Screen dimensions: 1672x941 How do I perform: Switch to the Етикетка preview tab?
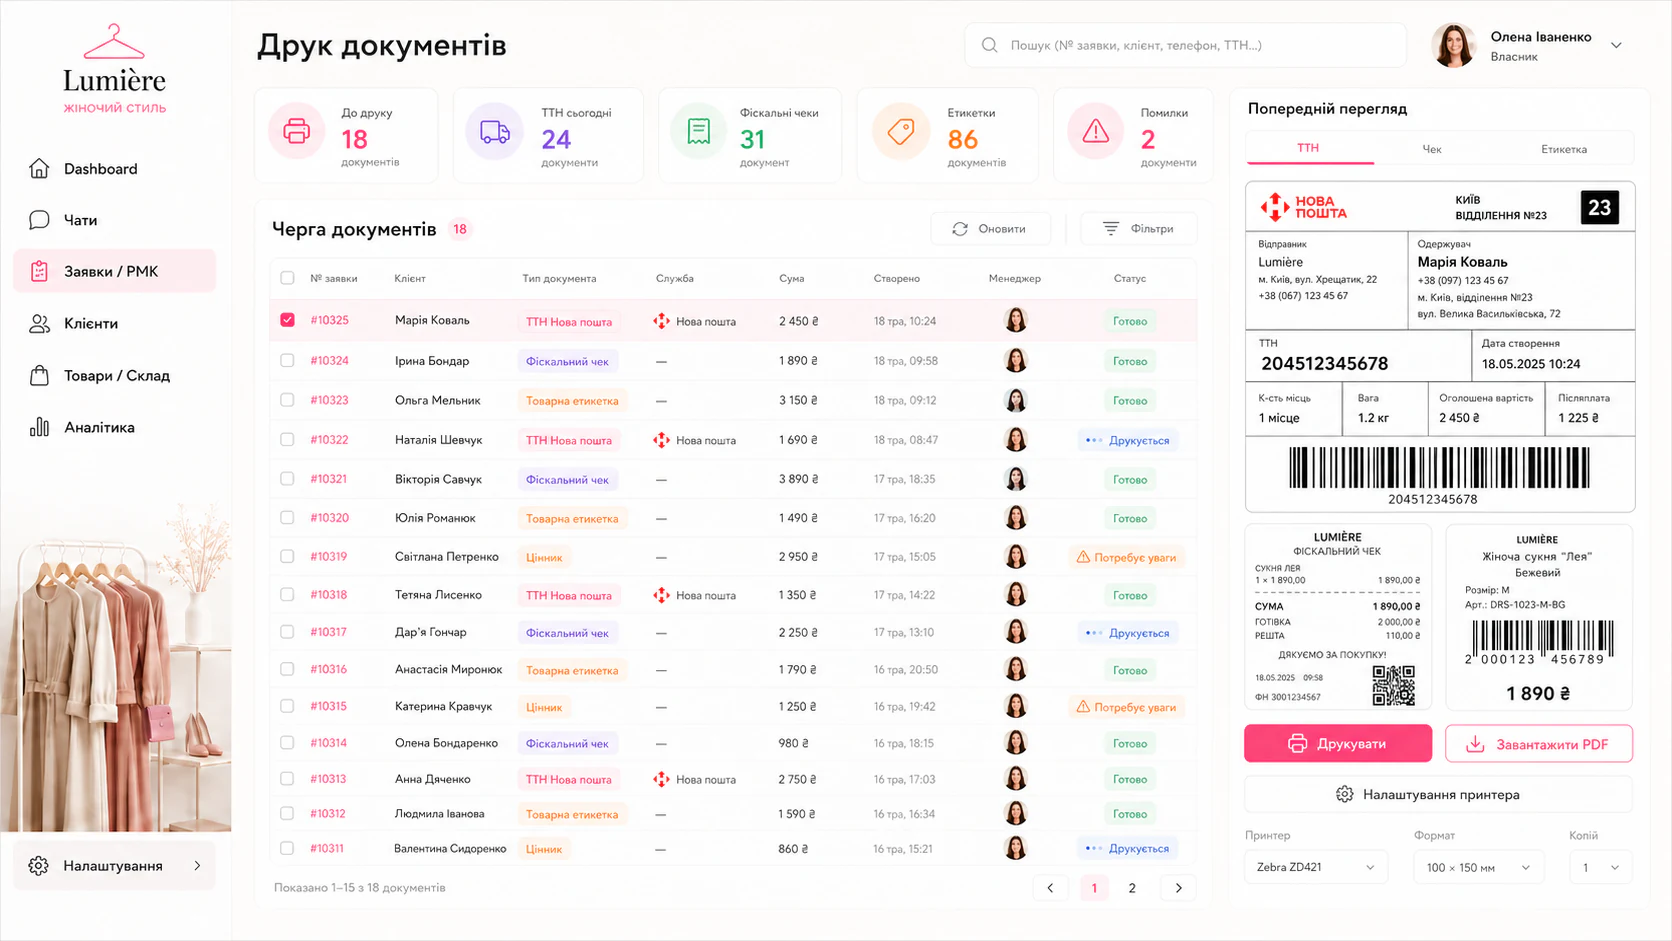[x=1564, y=149]
